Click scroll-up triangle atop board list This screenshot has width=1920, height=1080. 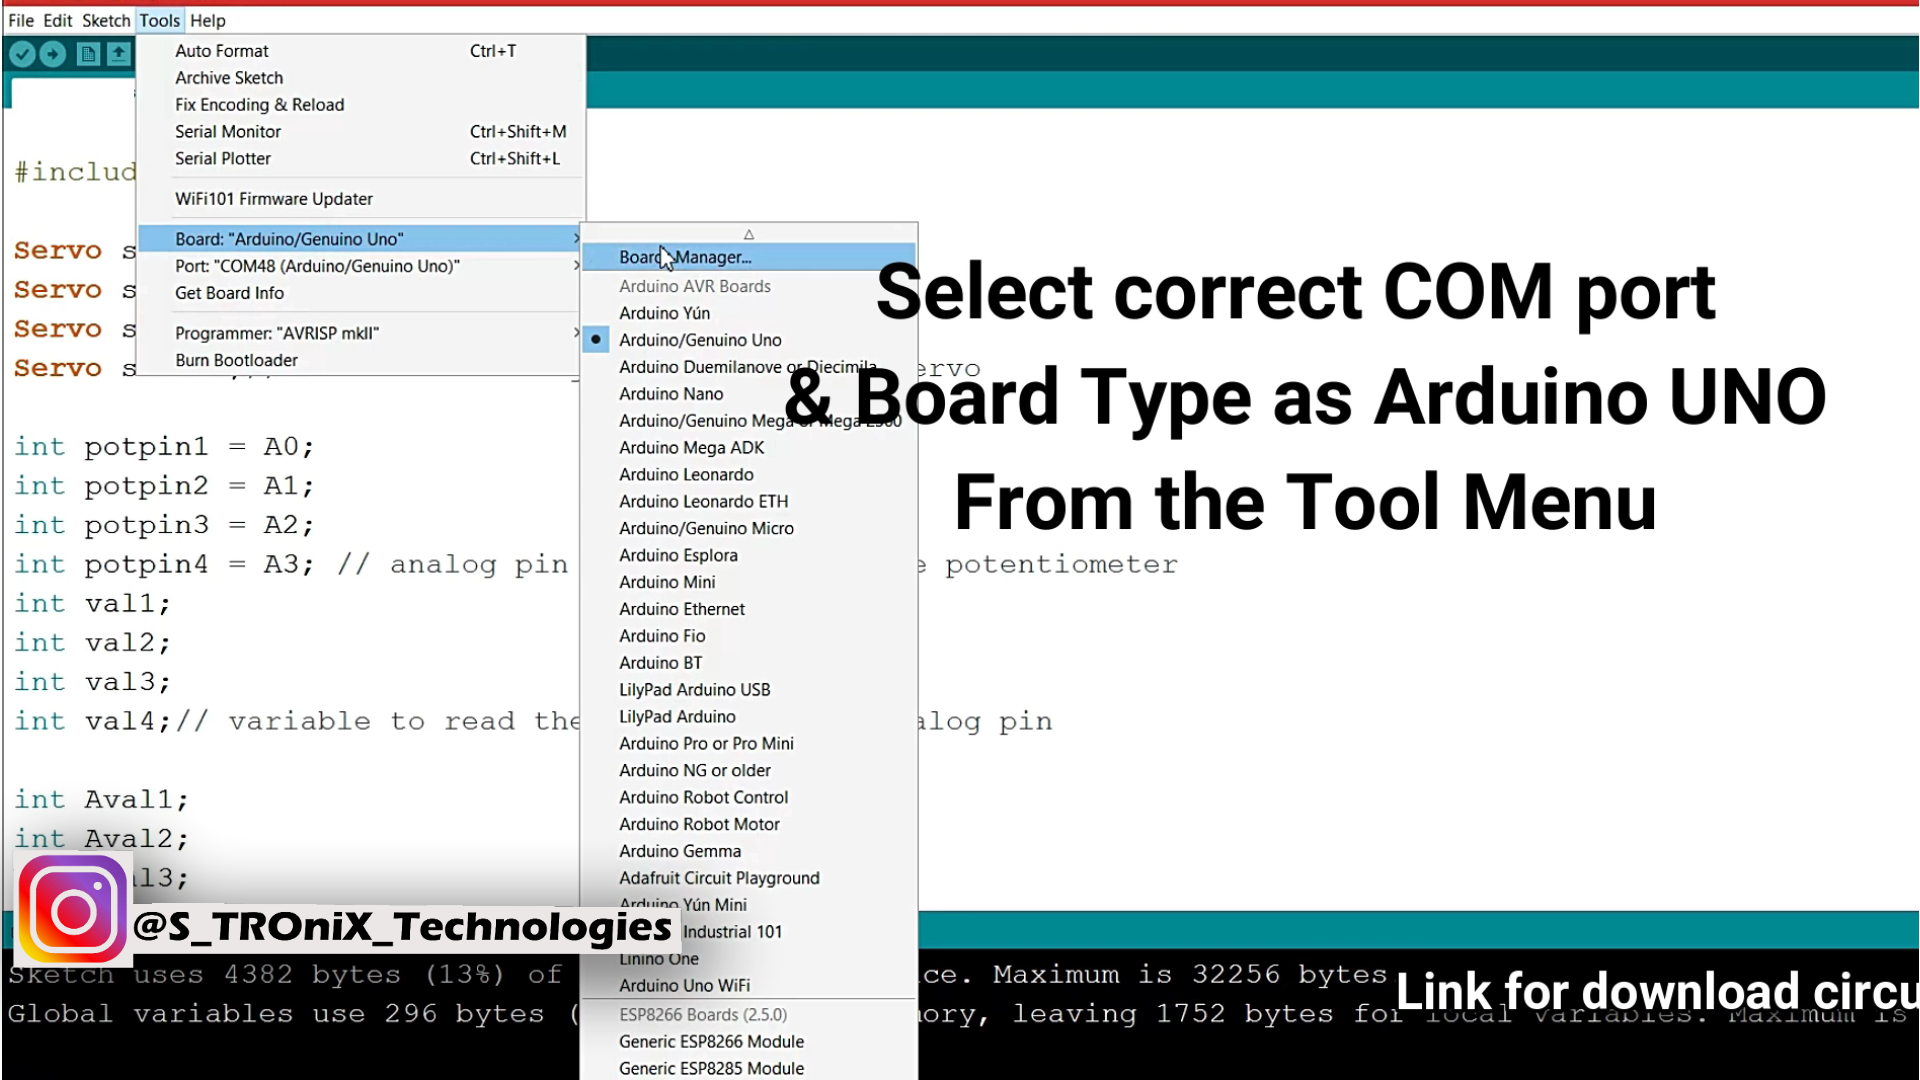tap(748, 234)
